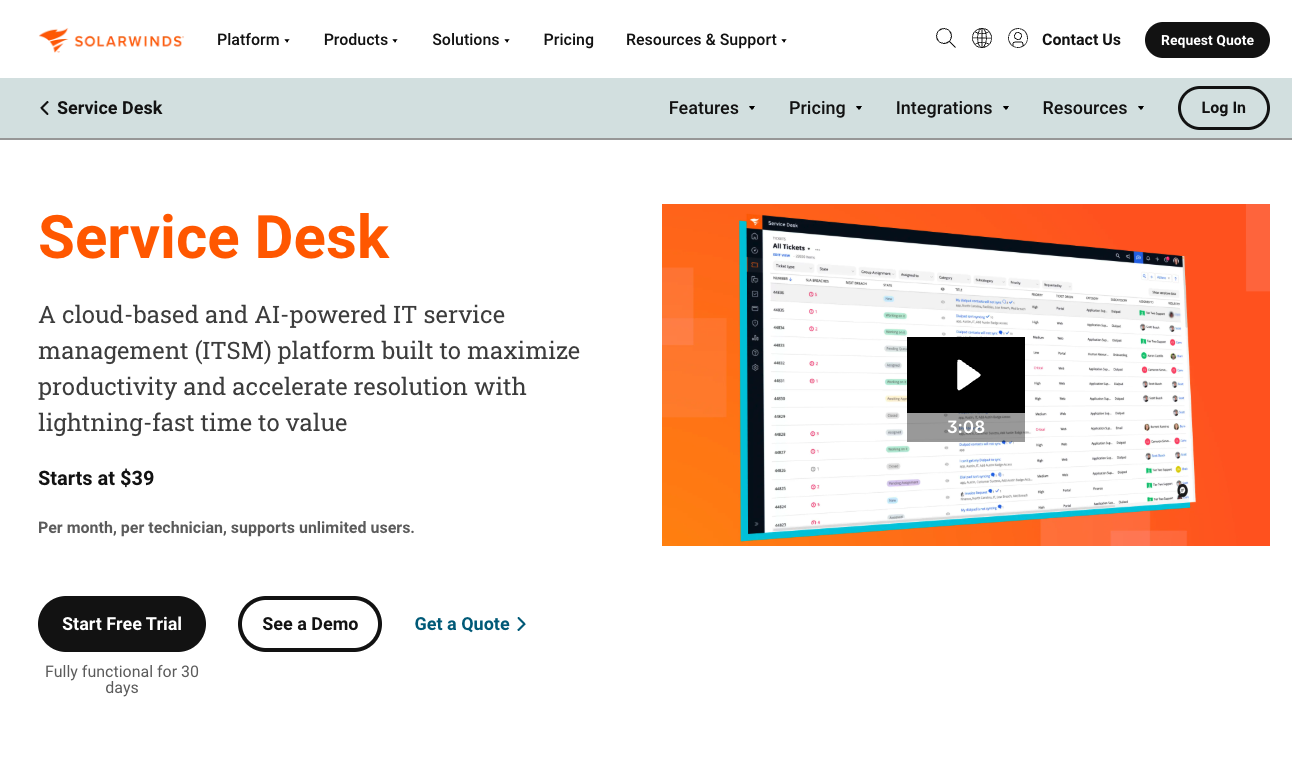Open the globe language selector

pos(982,38)
